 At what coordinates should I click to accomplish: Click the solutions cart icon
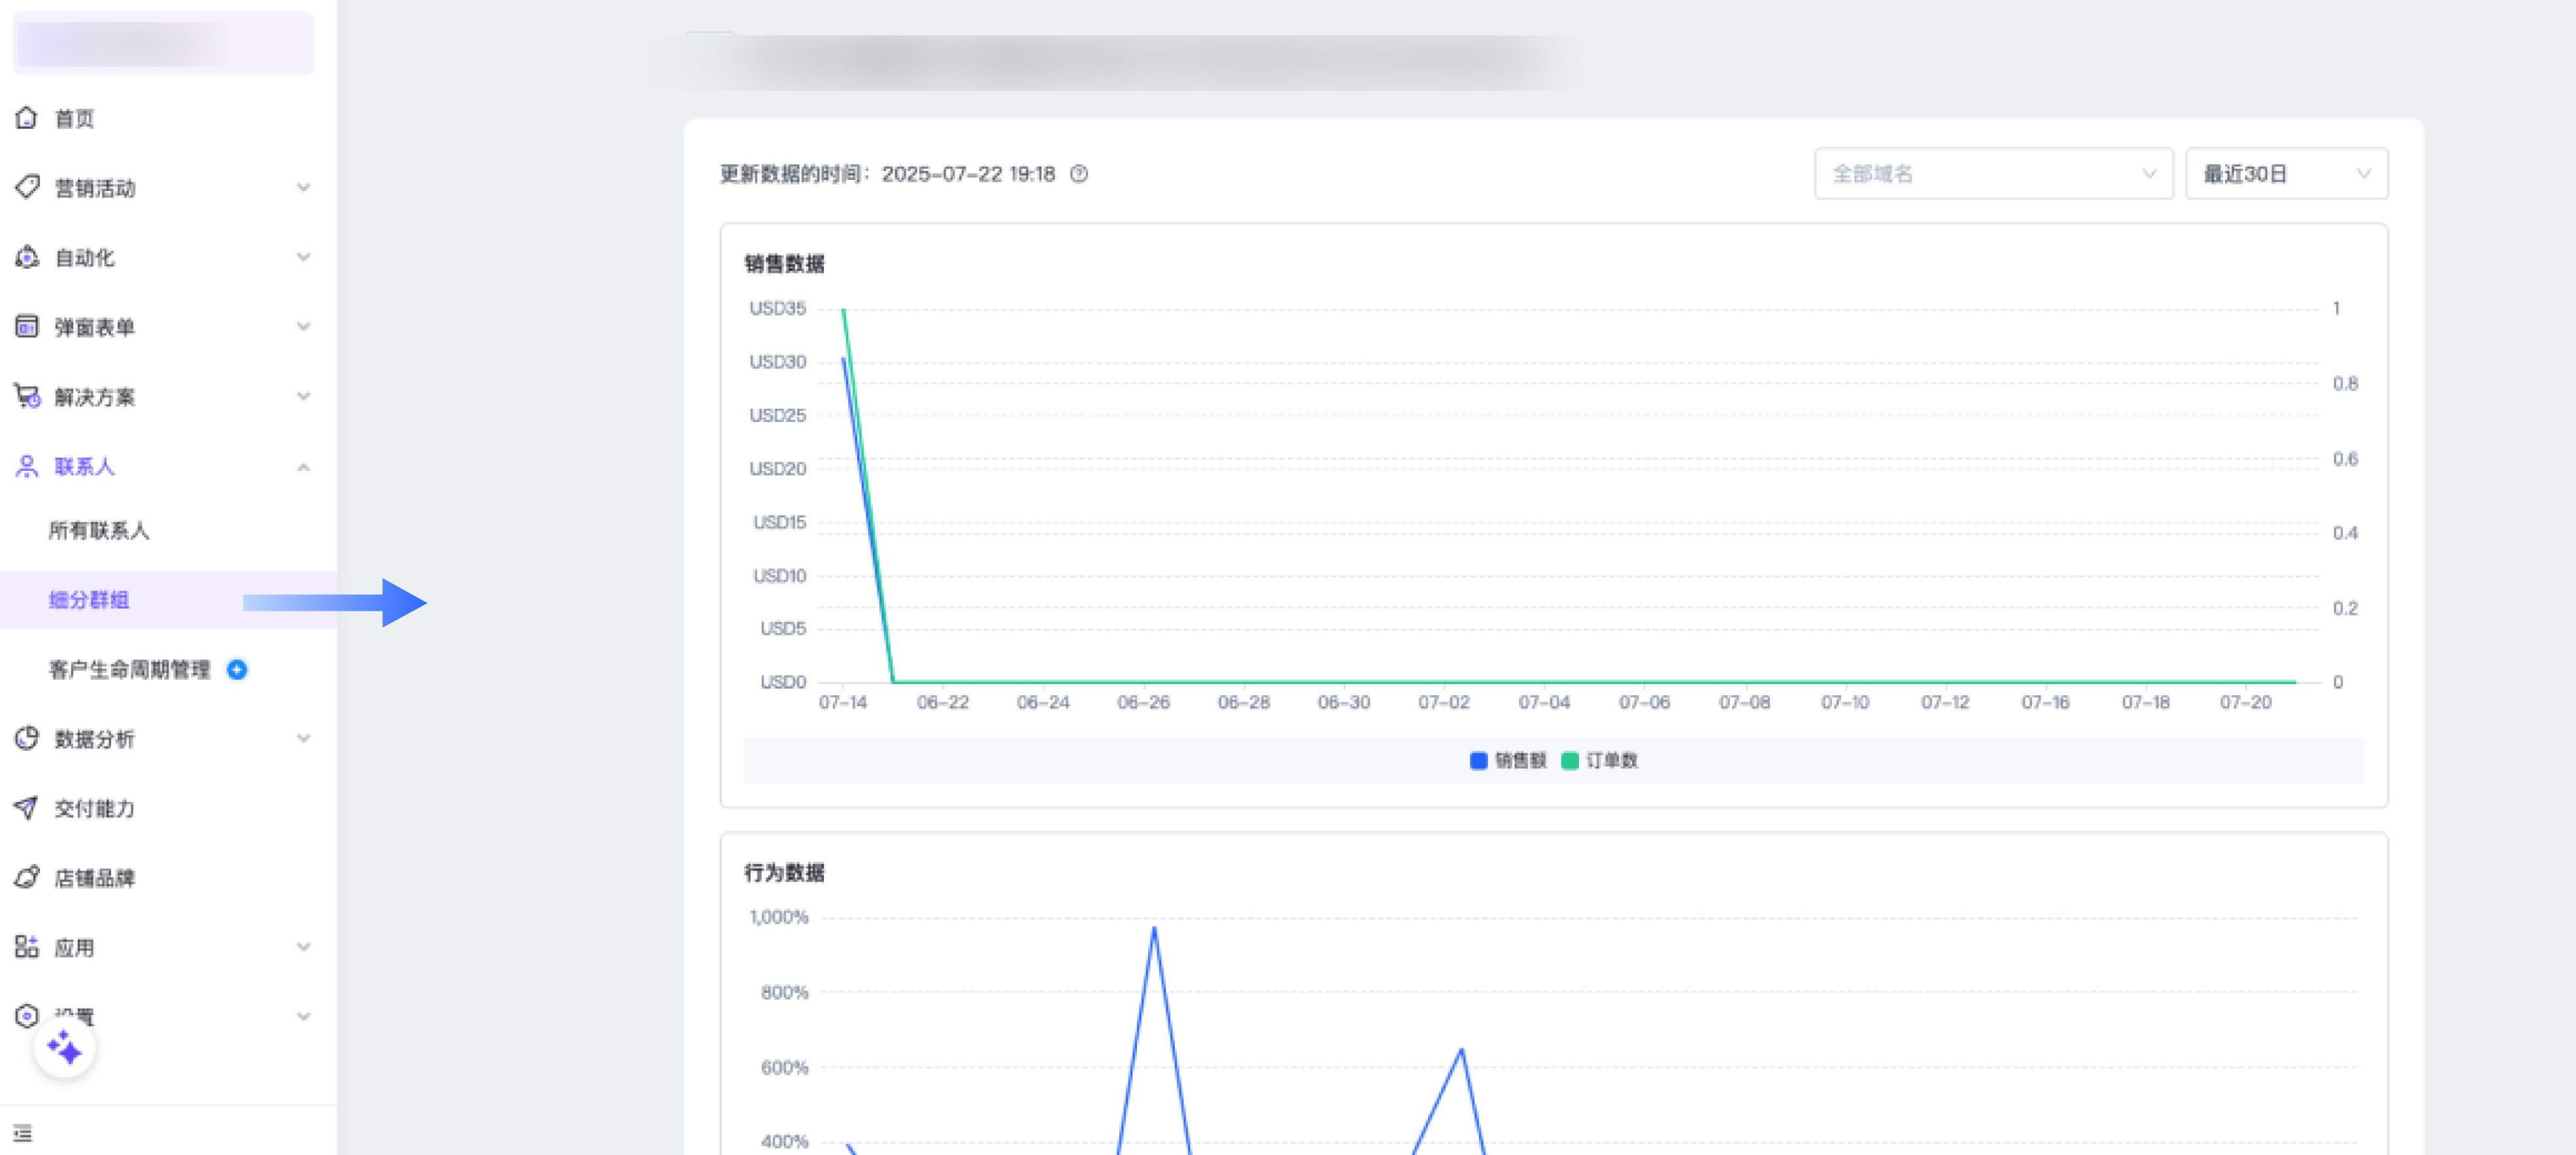tap(27, 396)
